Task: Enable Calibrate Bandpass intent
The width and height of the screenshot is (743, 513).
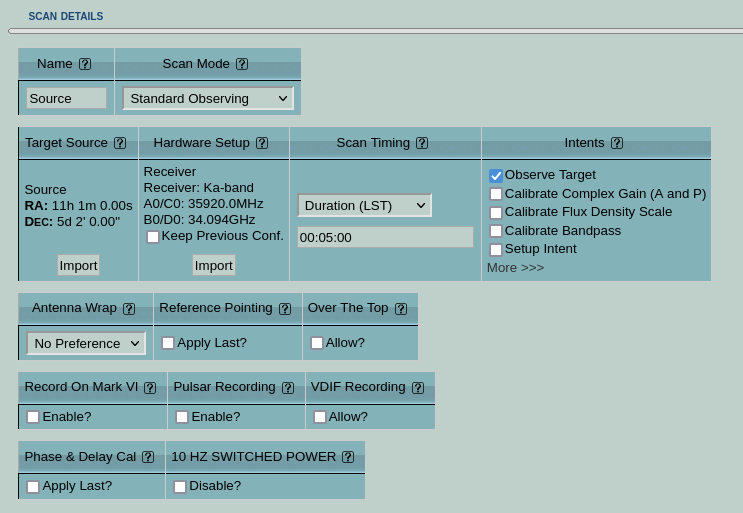Action: click(x=496, y=231)
